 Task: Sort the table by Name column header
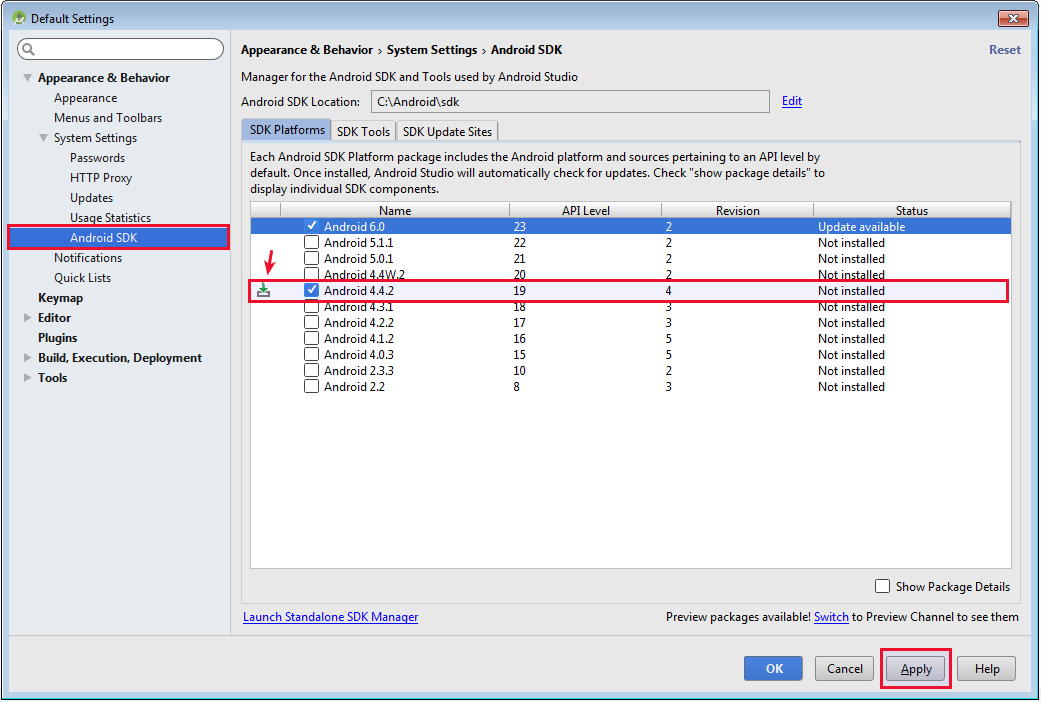pyautogui.click(x=395, y=210)
